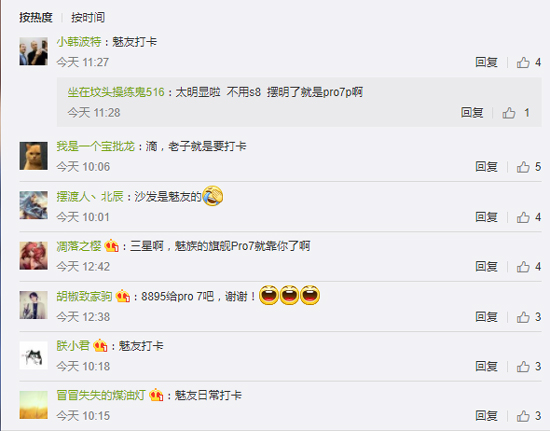Sort comments by 按时间
This screenshot has width=550, height=431.
tap(88, 17)
